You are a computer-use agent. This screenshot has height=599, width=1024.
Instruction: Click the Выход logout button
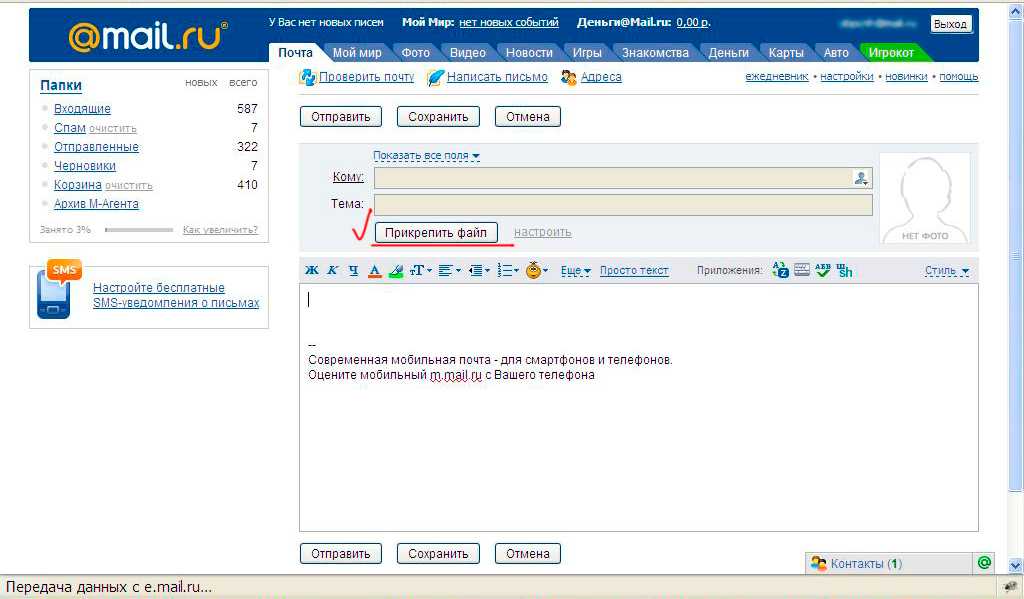pyautogui.click(x=950, y=24)
